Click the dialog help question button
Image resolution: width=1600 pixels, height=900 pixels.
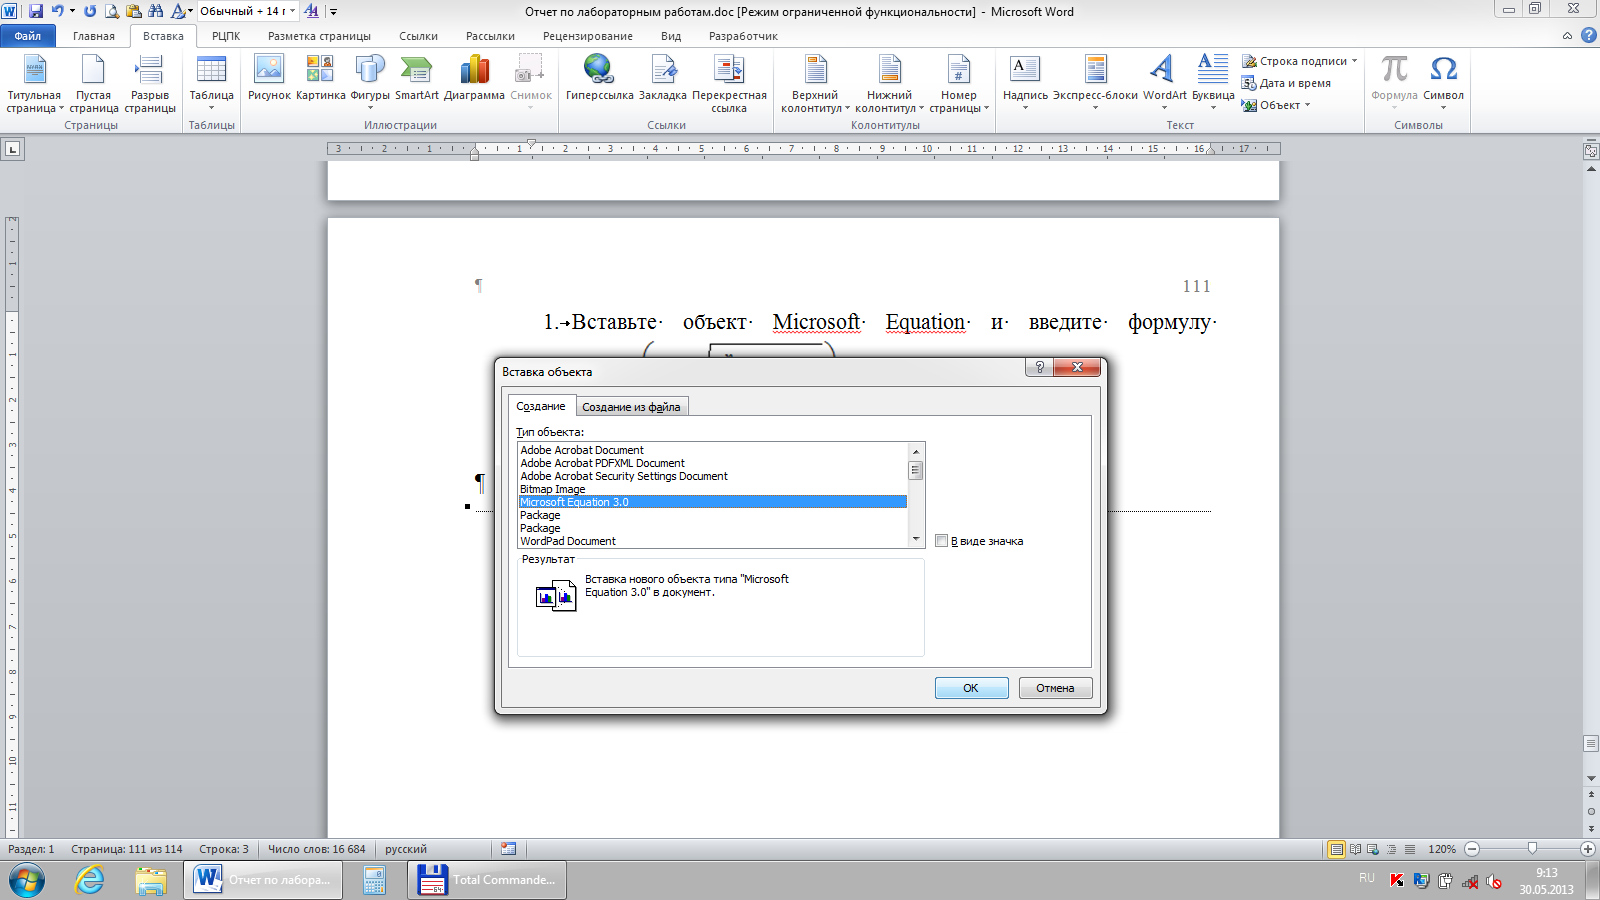(1039, 367)
